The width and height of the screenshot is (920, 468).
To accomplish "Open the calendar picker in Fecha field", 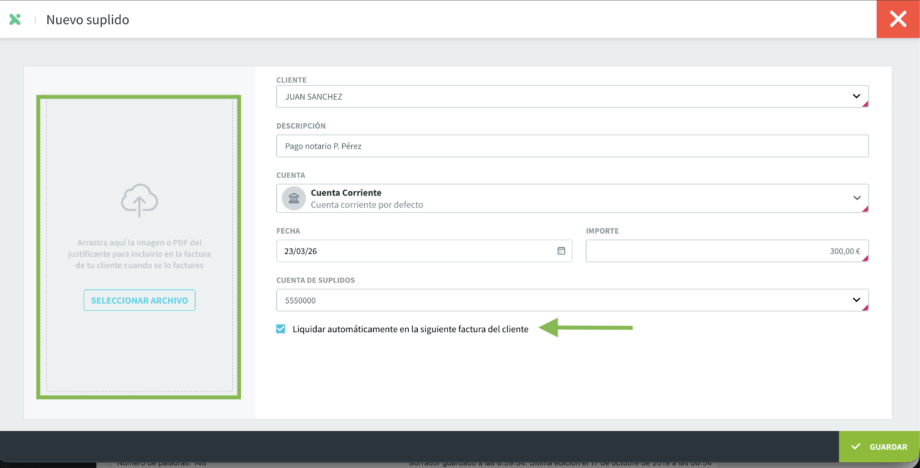I will 561,251.
